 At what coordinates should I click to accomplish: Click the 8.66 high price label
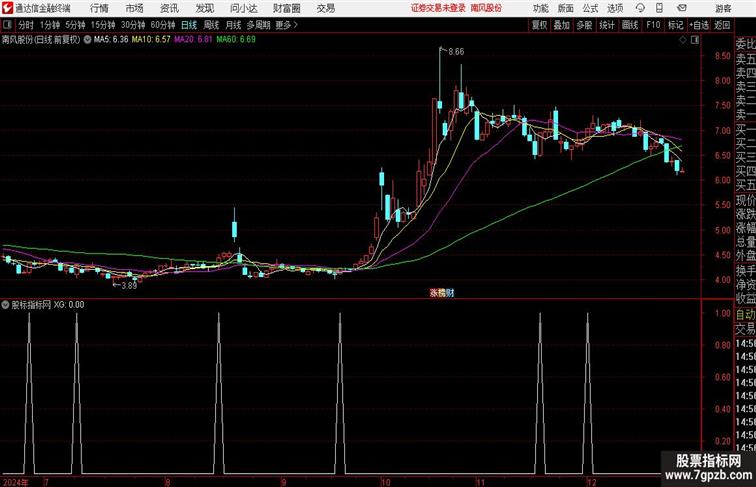click(456, 52)
